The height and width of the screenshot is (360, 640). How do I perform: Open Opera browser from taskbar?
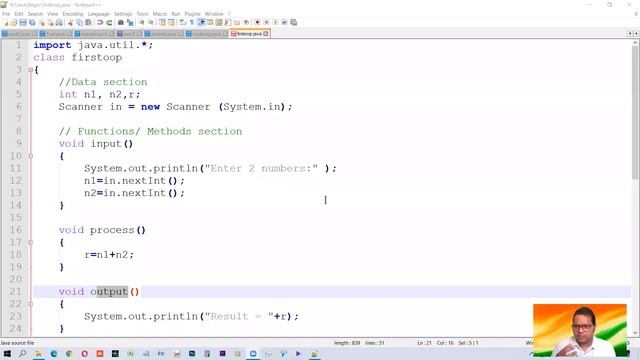[x=84, y=353]
